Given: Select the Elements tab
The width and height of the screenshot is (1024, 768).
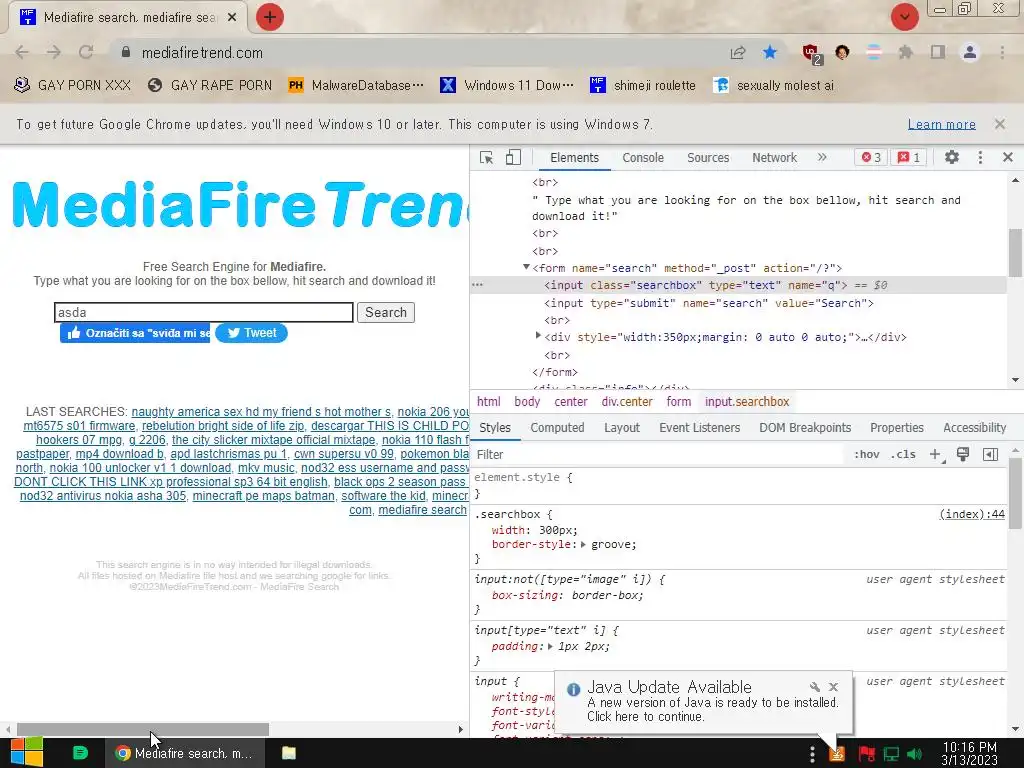Looking at the screenshot, I should [574, 157].
